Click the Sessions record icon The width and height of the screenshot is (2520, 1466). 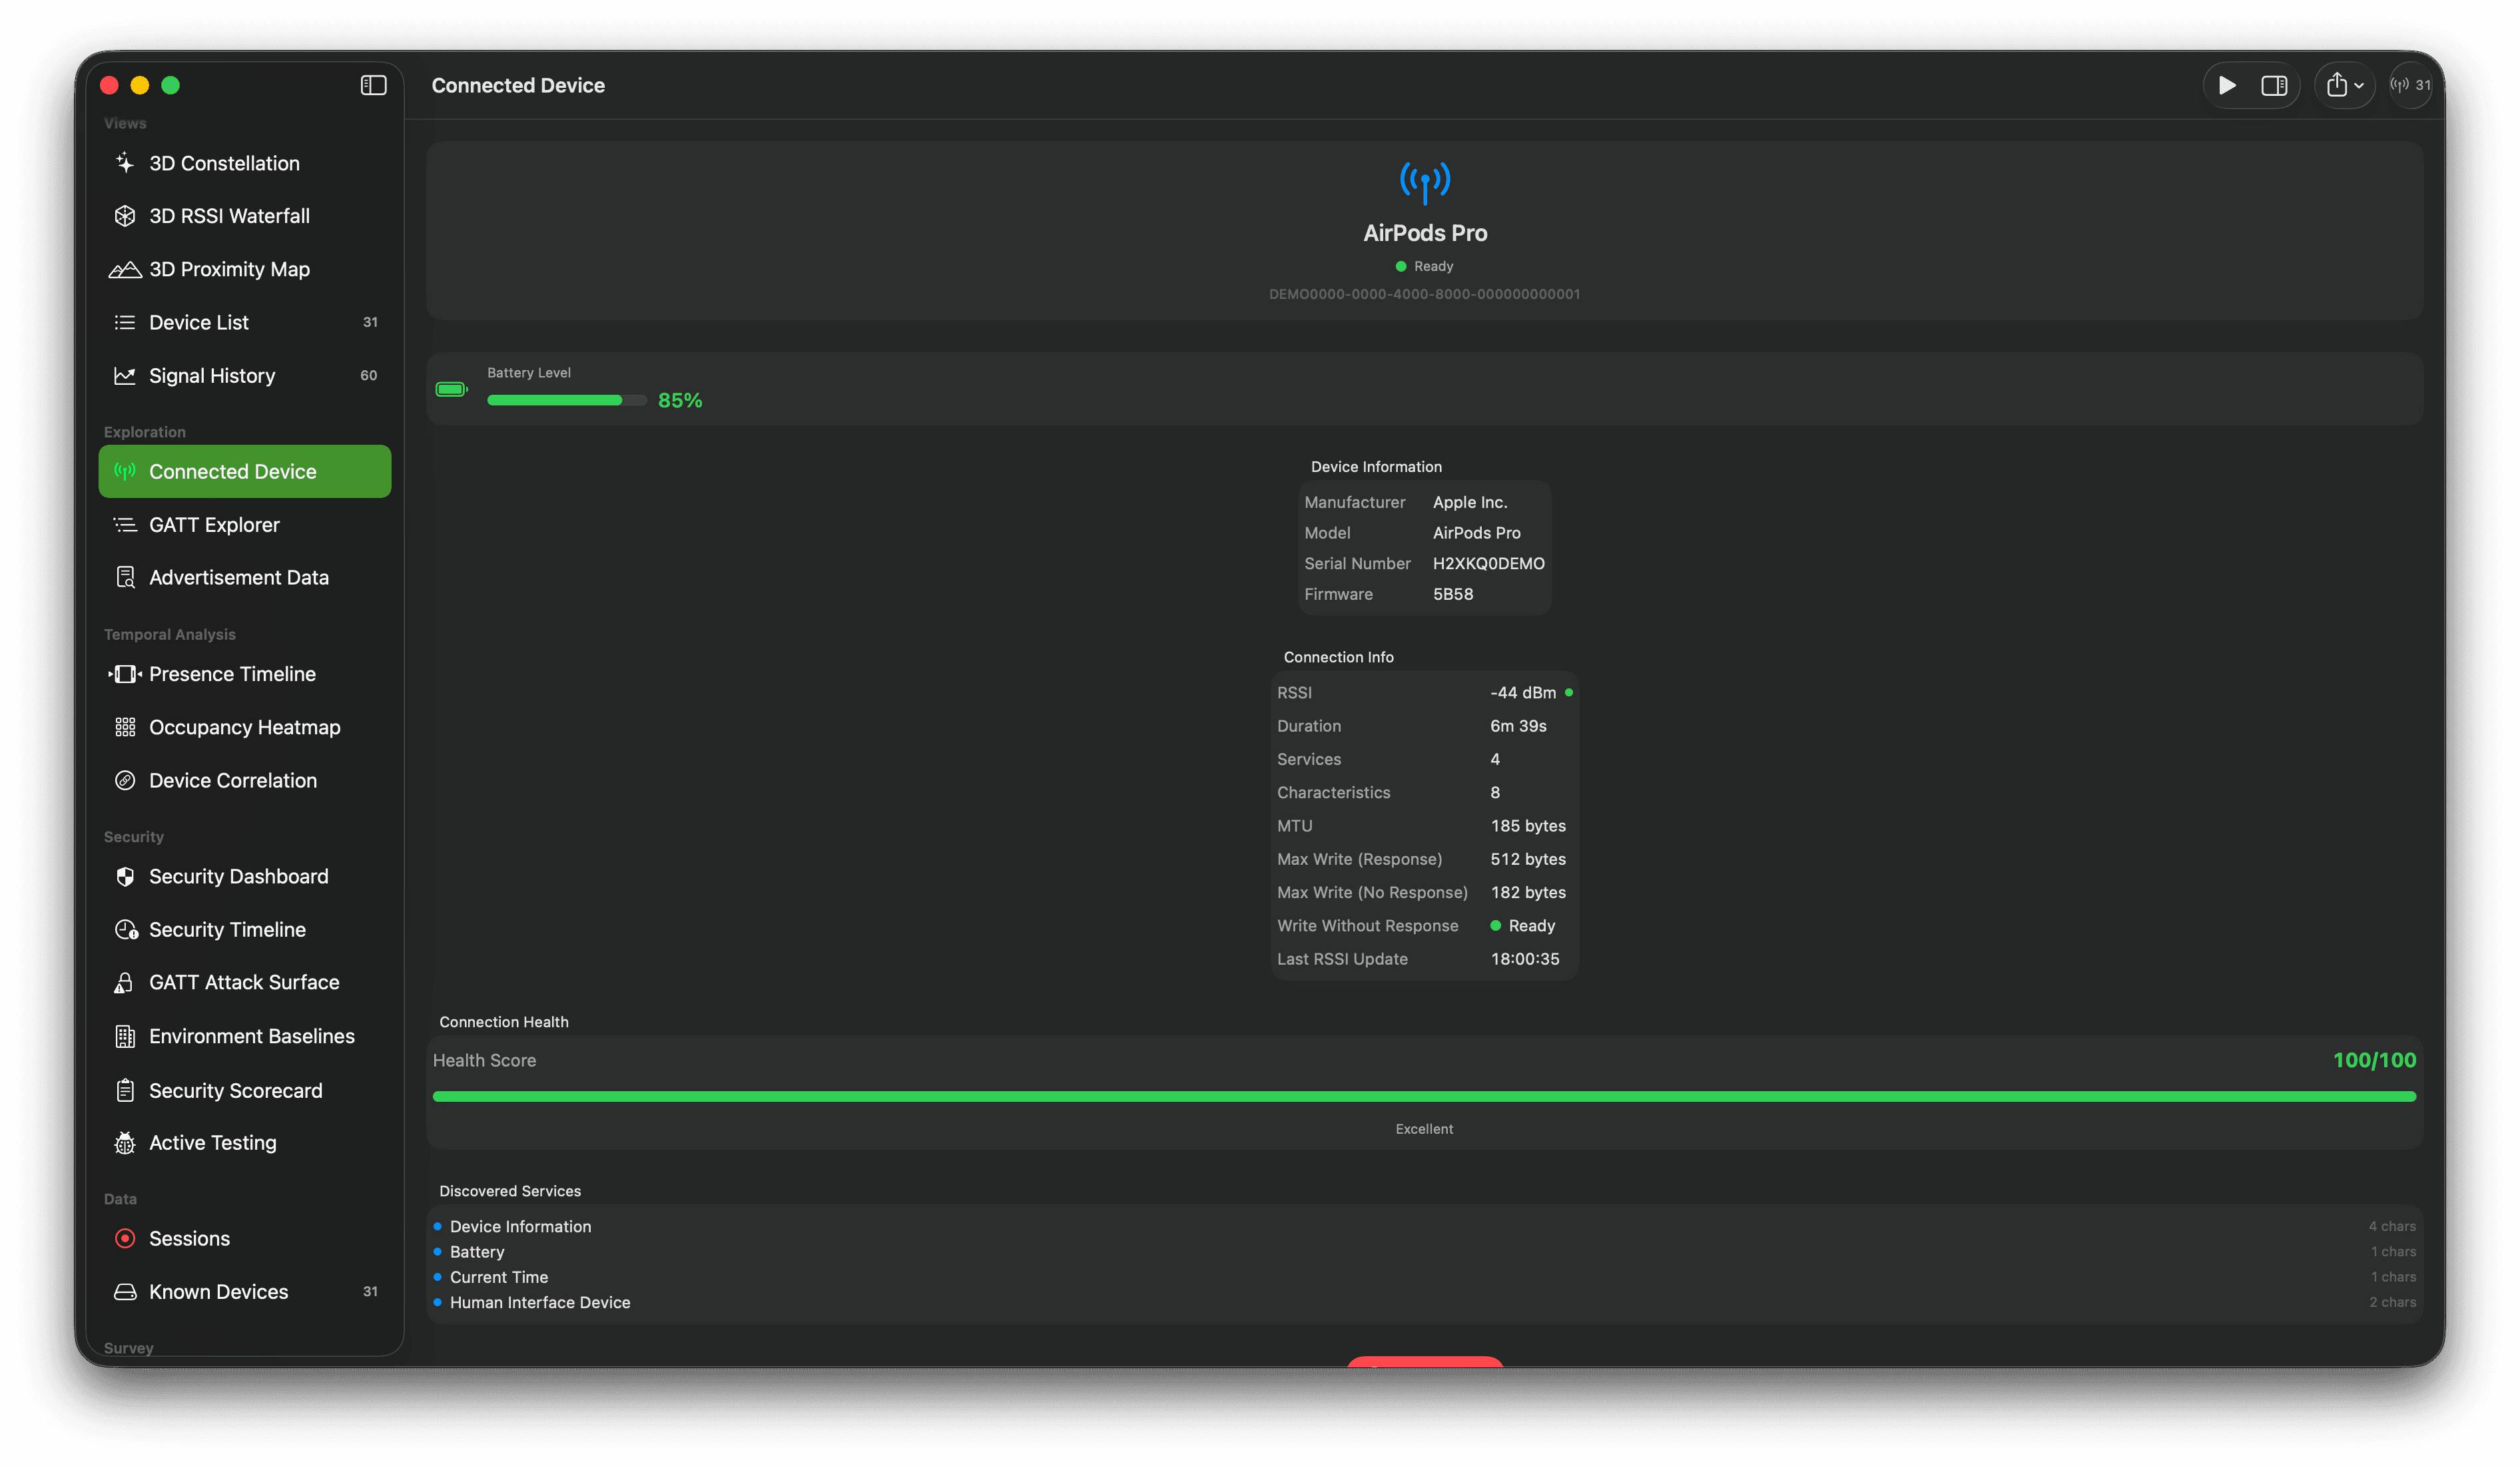125,1238
